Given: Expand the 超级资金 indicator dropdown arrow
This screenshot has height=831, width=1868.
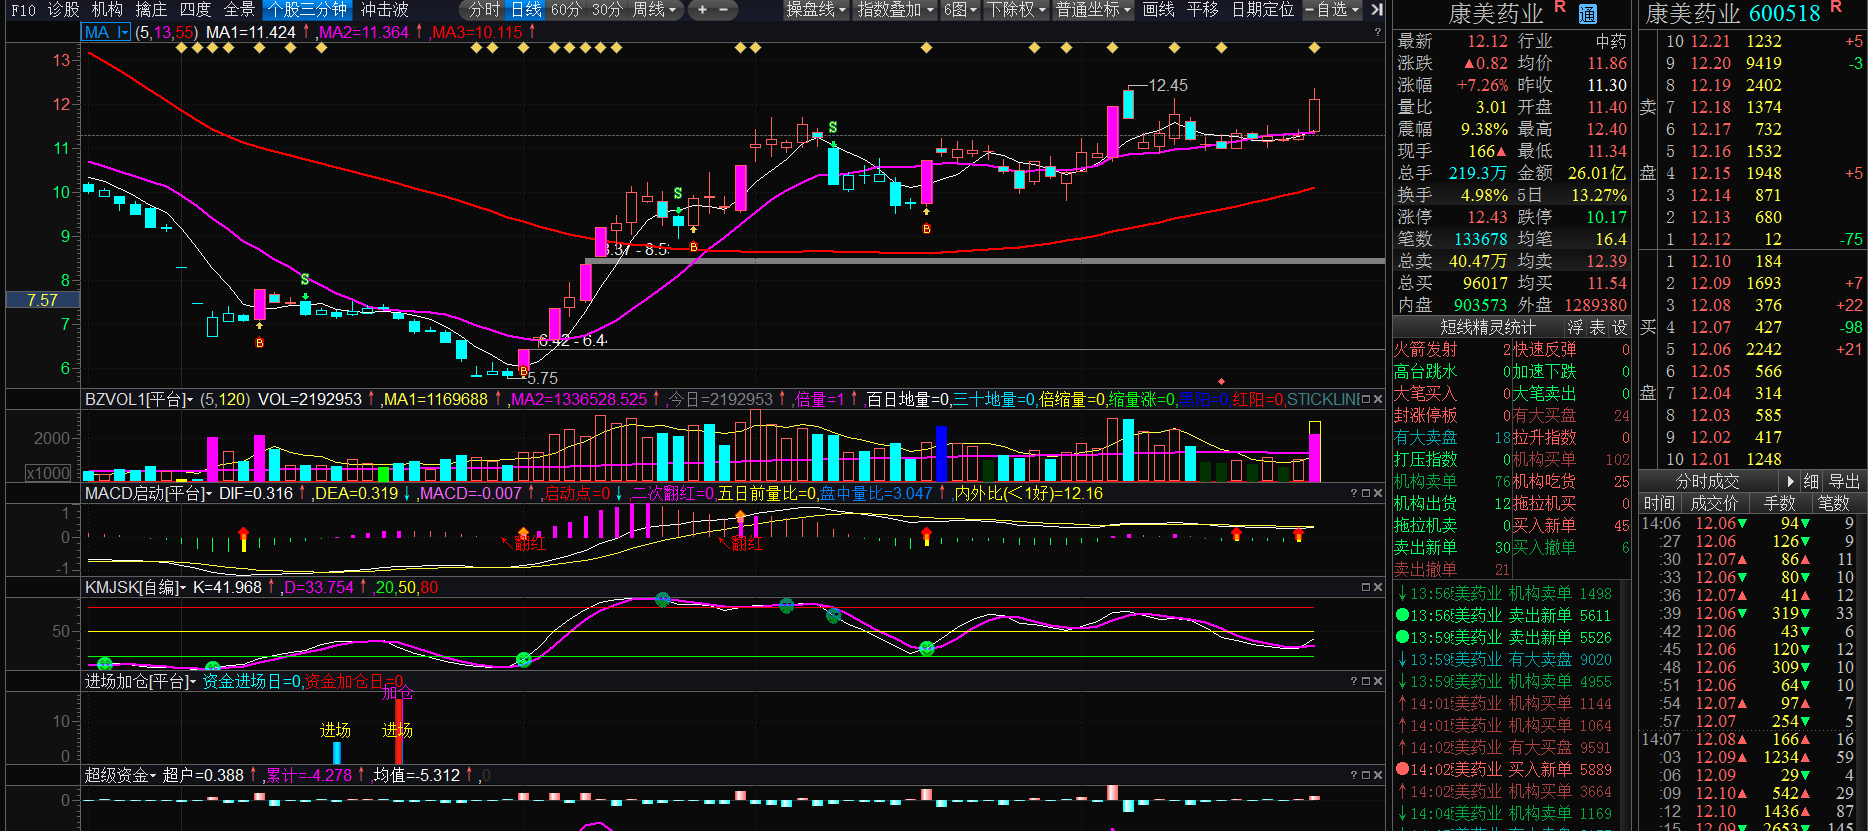Looking at the screenshot, I should click(x=153, y=776).
